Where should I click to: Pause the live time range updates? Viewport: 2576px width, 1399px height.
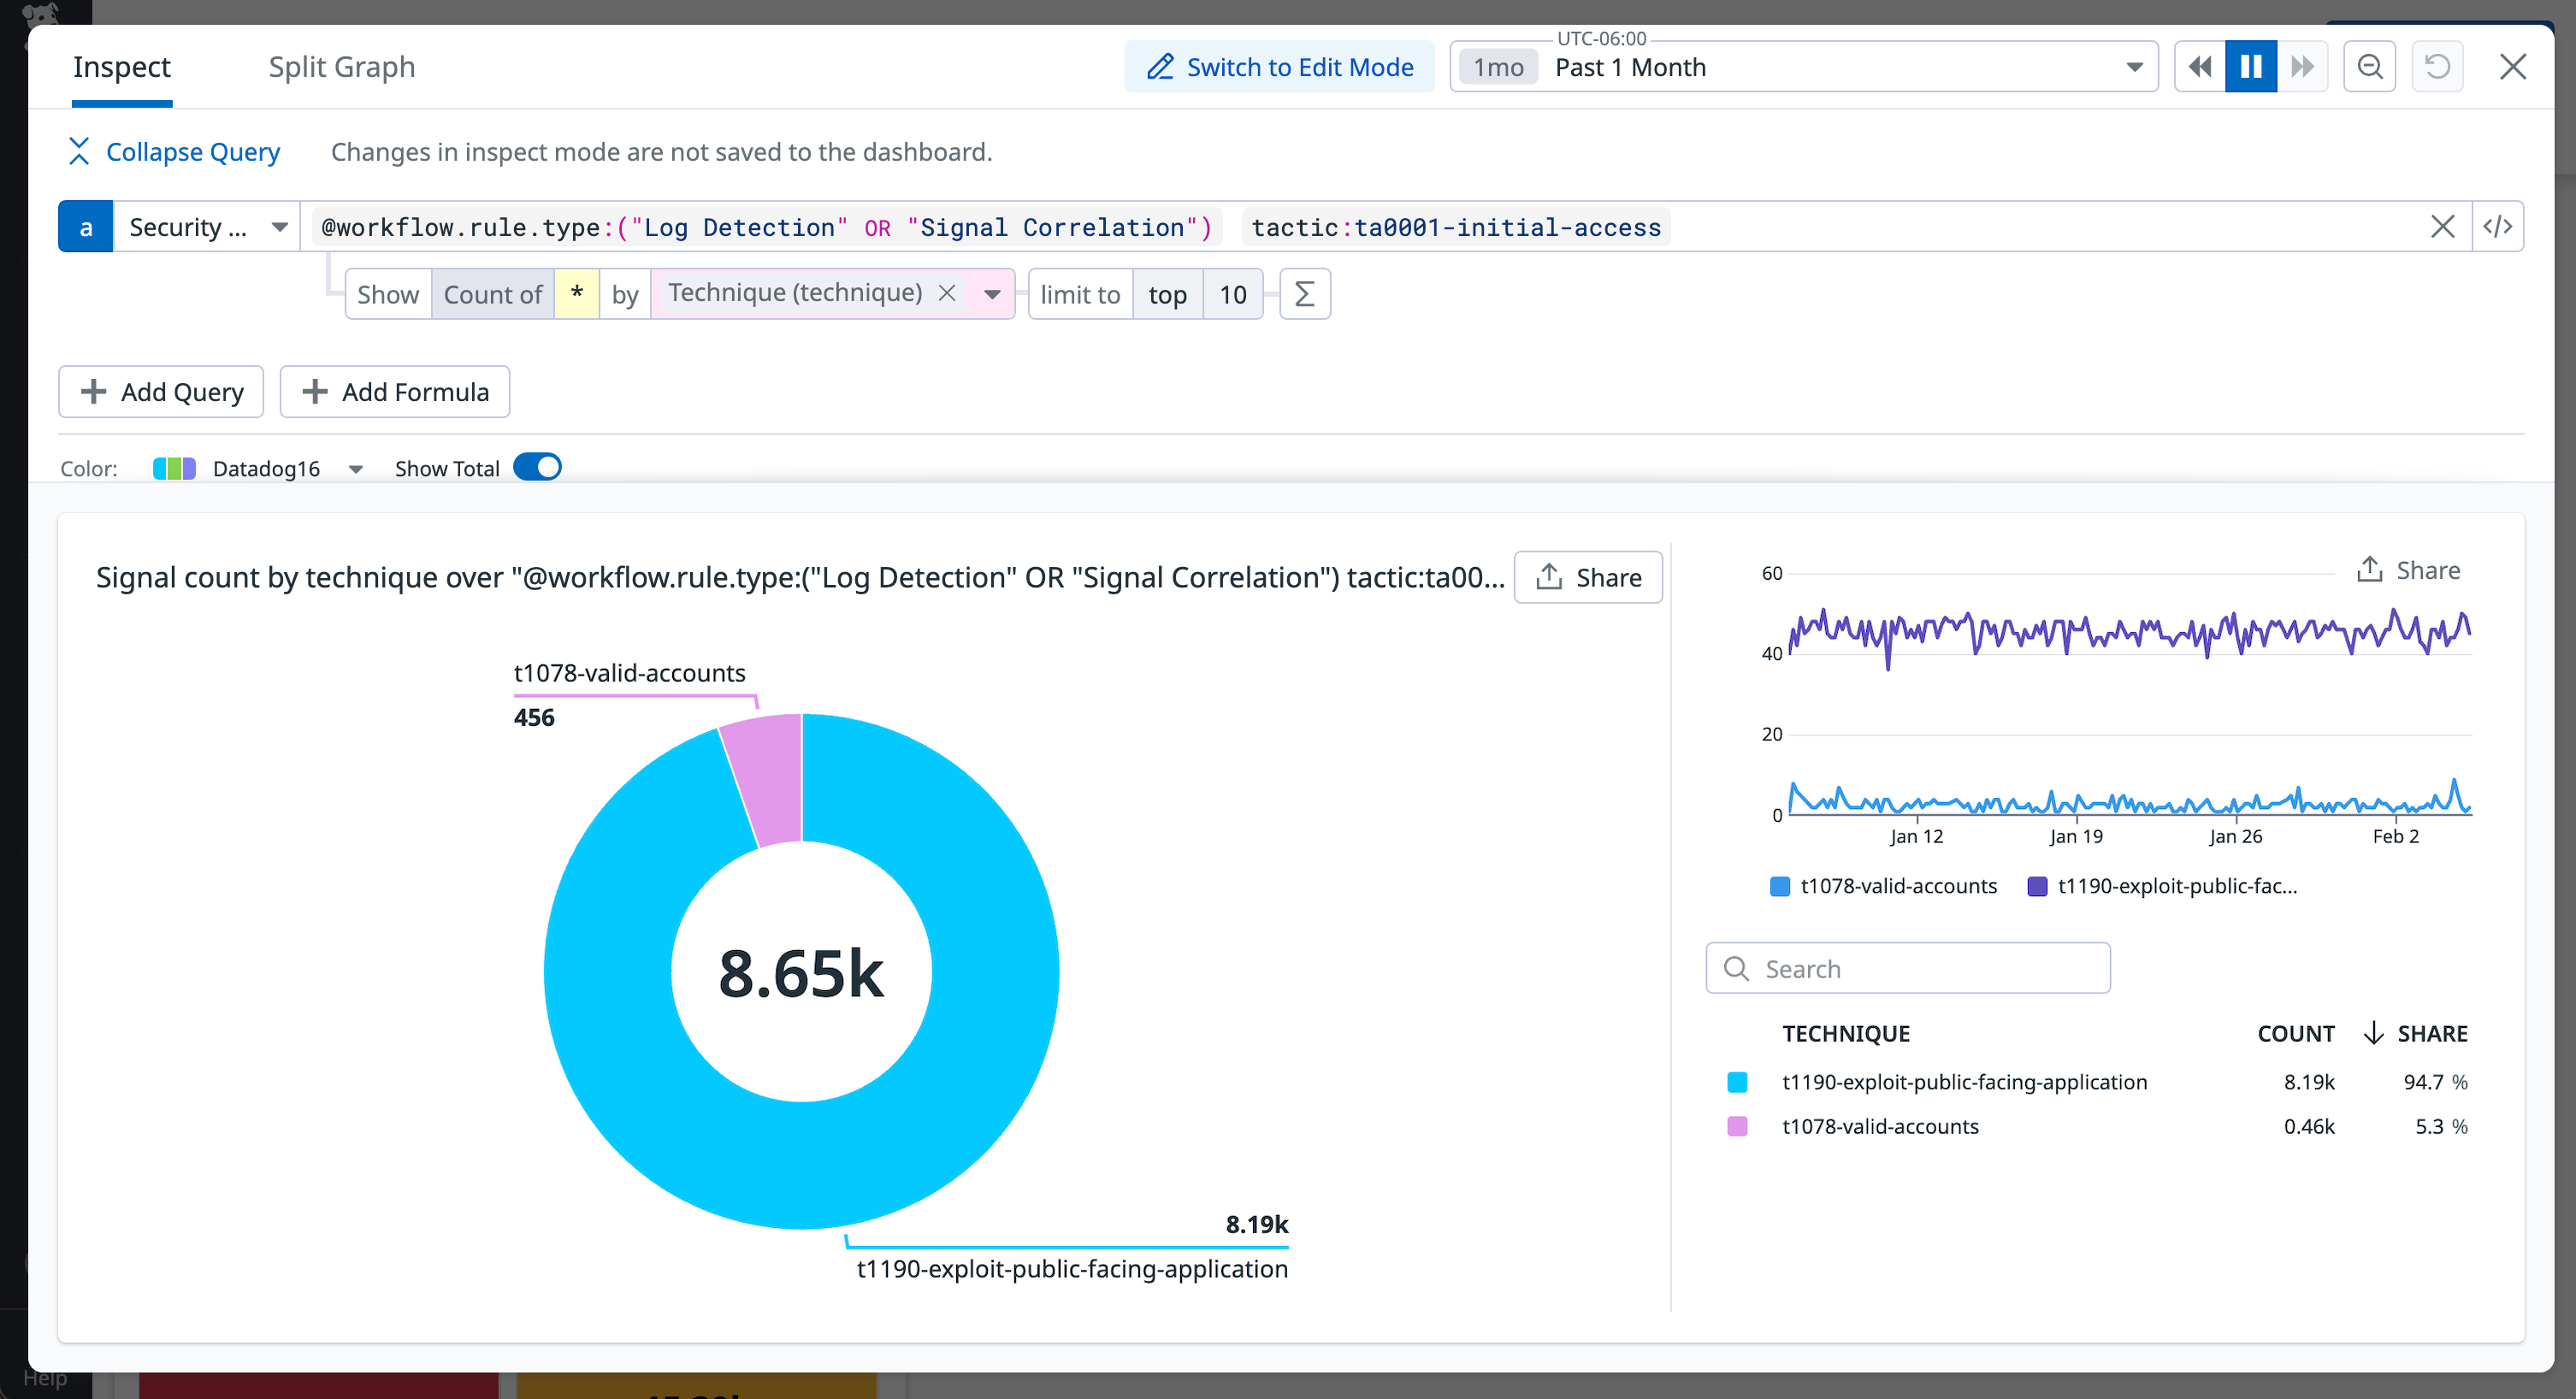click(x=2250, y=66)
